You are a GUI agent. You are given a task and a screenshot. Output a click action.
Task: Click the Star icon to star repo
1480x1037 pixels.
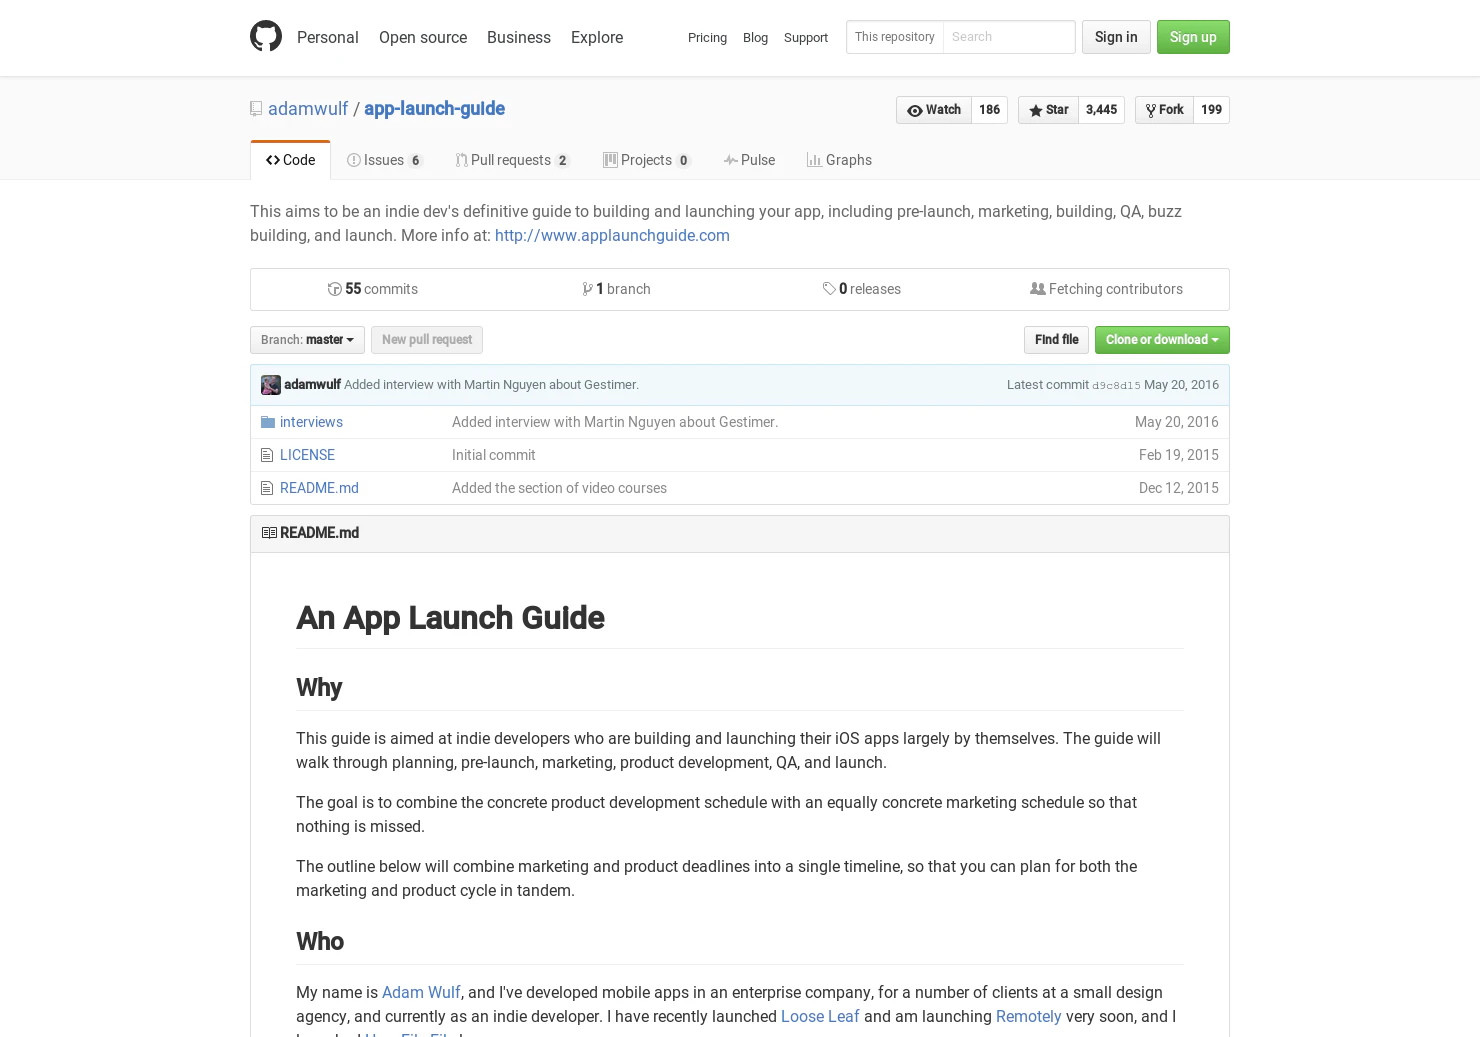pos(1035,110)
